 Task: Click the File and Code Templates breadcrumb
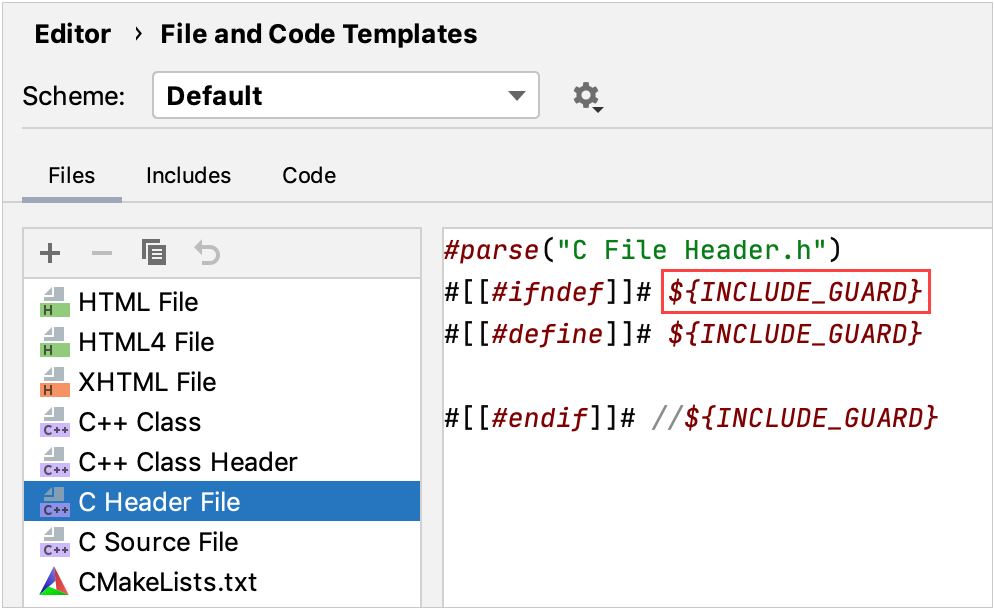[318, 33]
